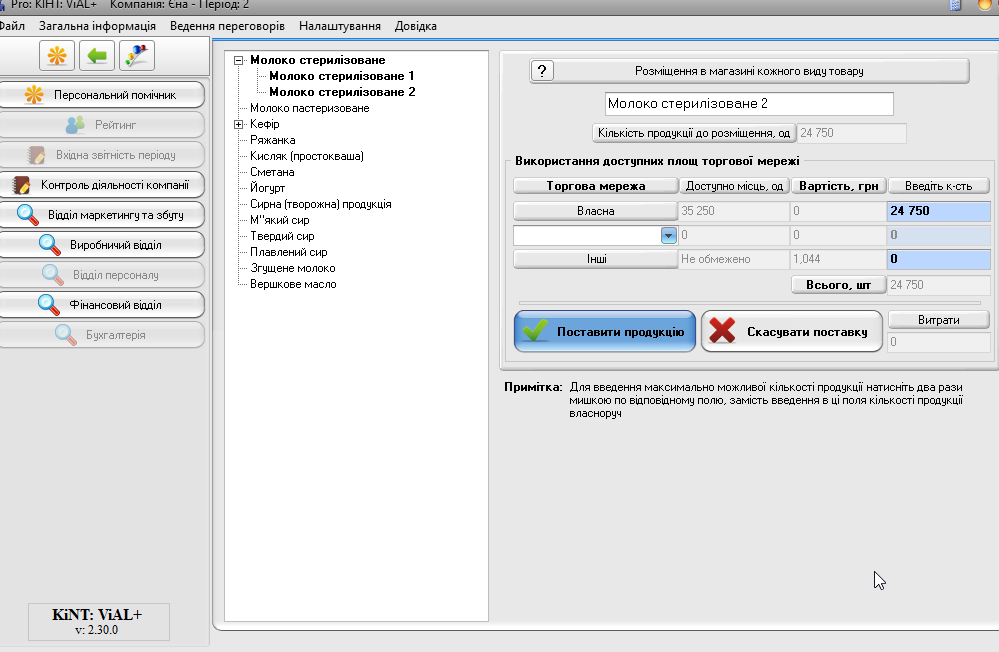Expand the Кефір tree node
This screenshot has width=999, height=652.
pyautogui.click(x=239, y=124)
